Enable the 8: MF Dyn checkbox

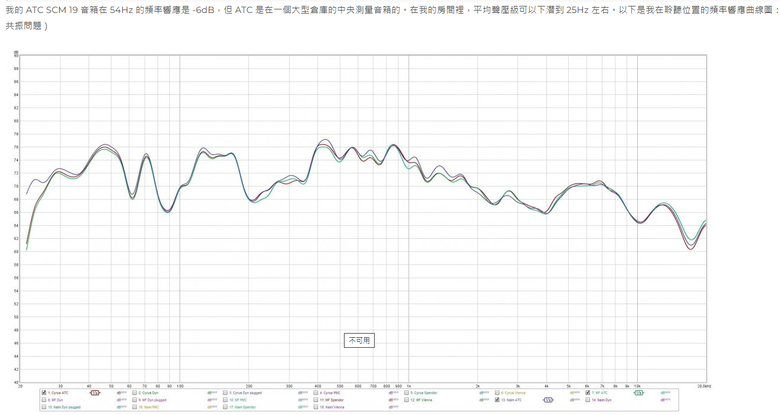pos(44,400)
